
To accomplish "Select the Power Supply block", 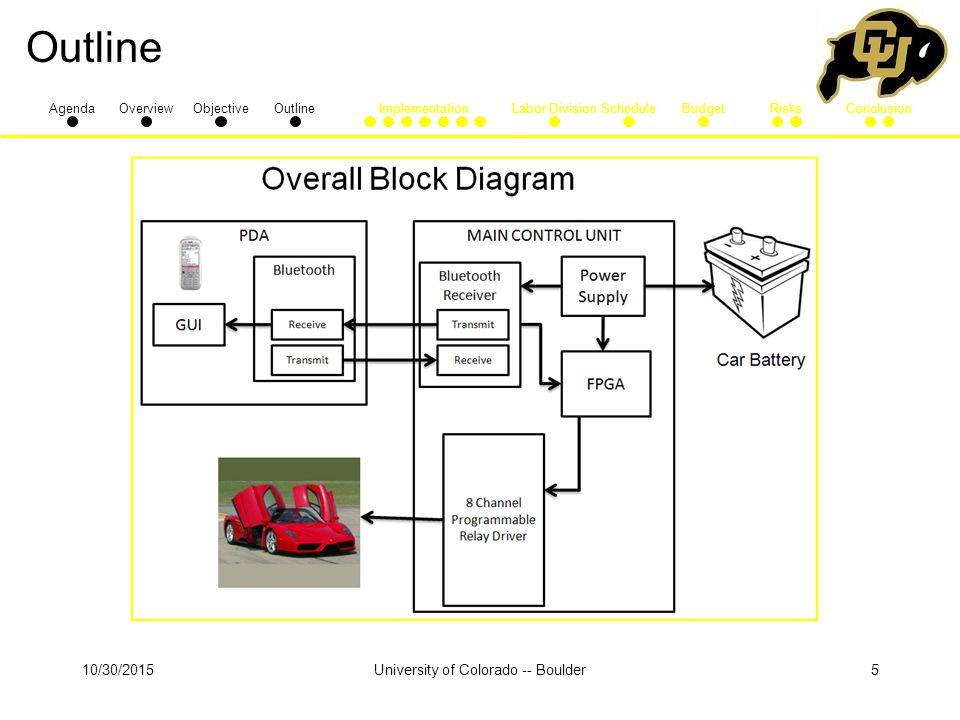I will tap(603, 286).
